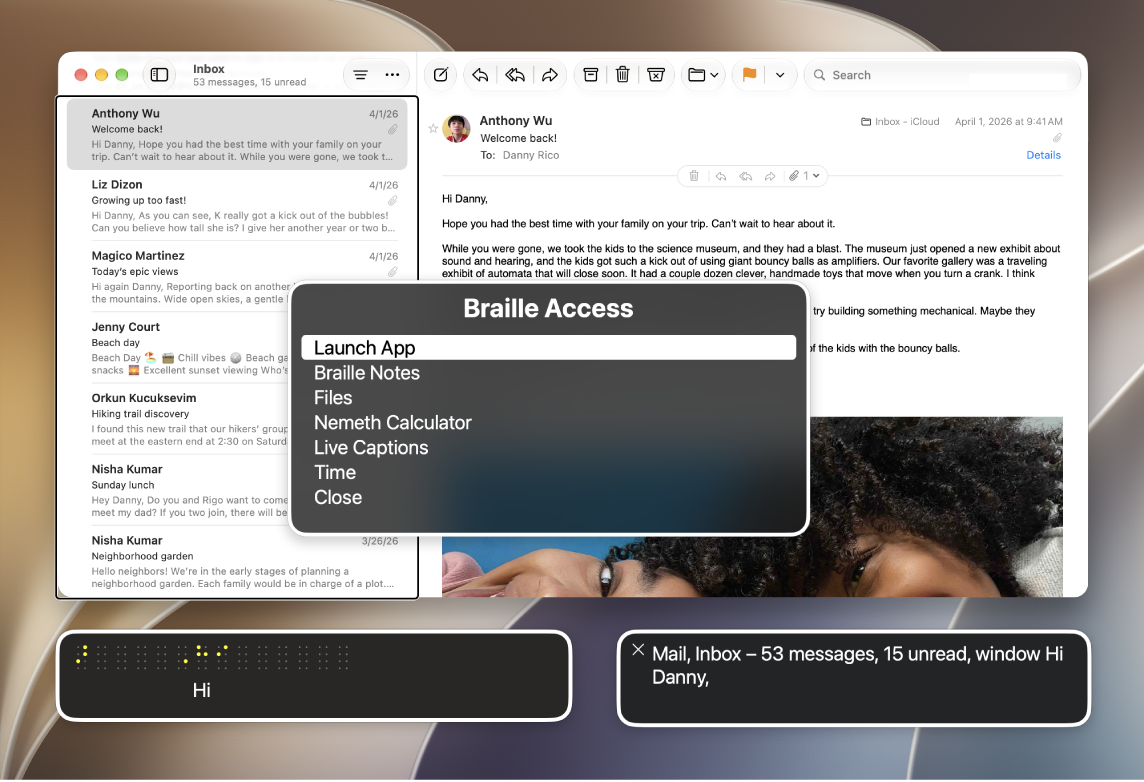Open the attachment dropdown showing 1
Screen dimensions: 1144x782
click(804, 176)
